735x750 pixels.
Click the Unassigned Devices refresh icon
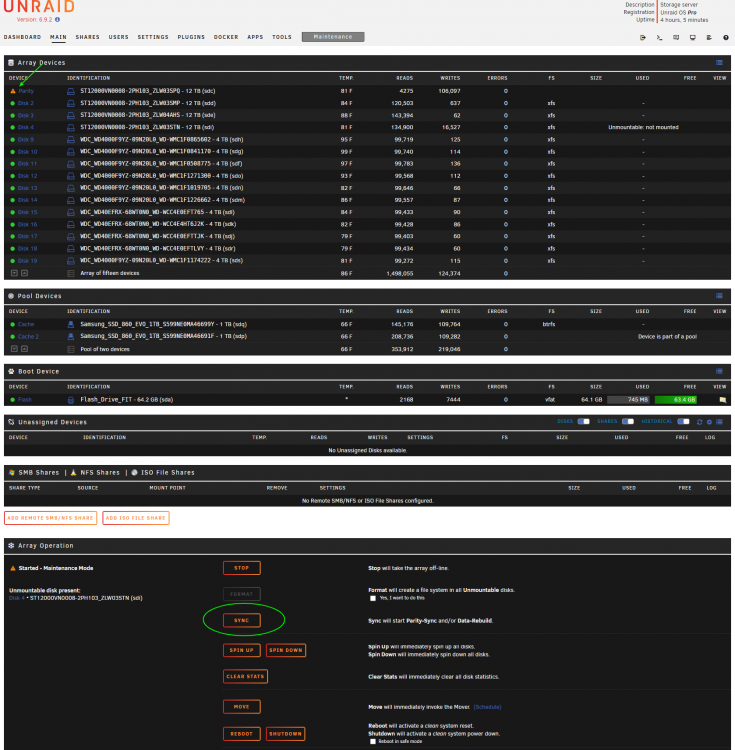[x=700, y=422]
